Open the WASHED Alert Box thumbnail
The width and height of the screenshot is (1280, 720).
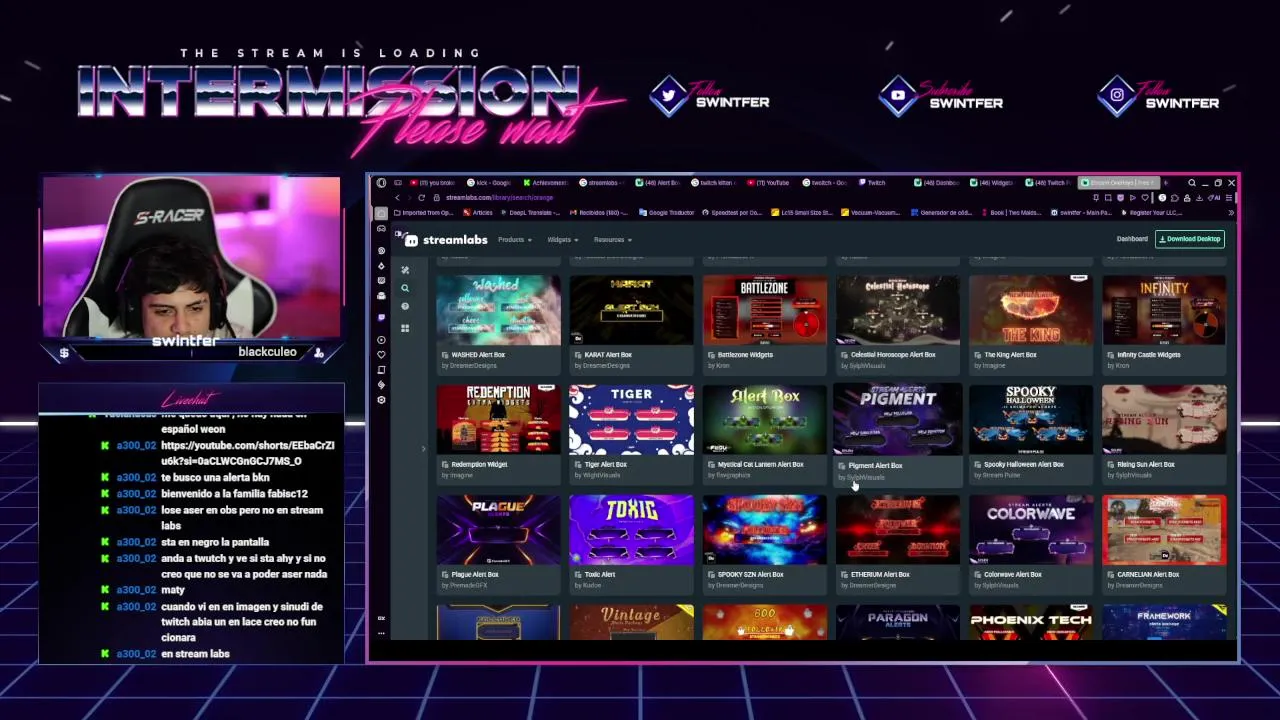498,310
